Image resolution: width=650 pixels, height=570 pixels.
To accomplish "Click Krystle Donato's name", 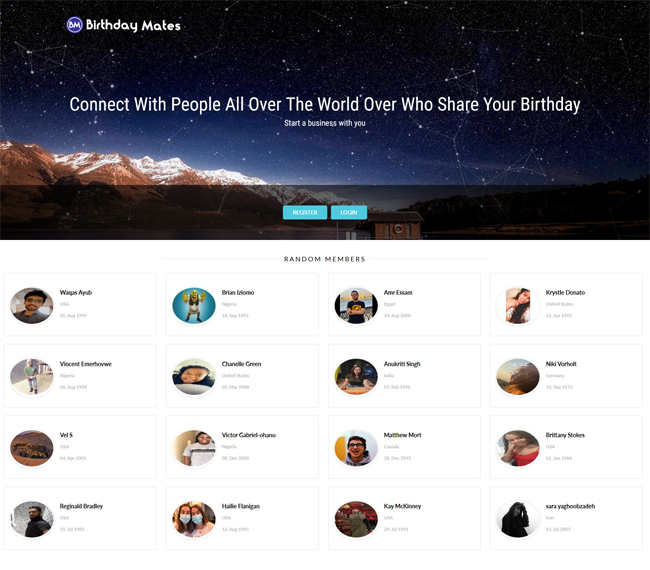I will click(565, 293).
